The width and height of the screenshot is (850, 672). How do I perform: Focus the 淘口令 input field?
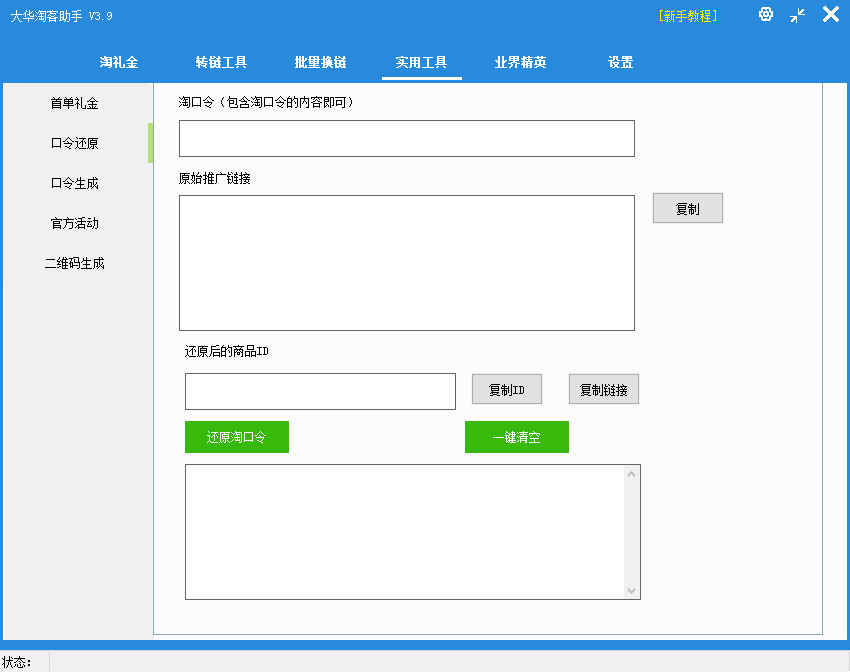tap(407, 139)
